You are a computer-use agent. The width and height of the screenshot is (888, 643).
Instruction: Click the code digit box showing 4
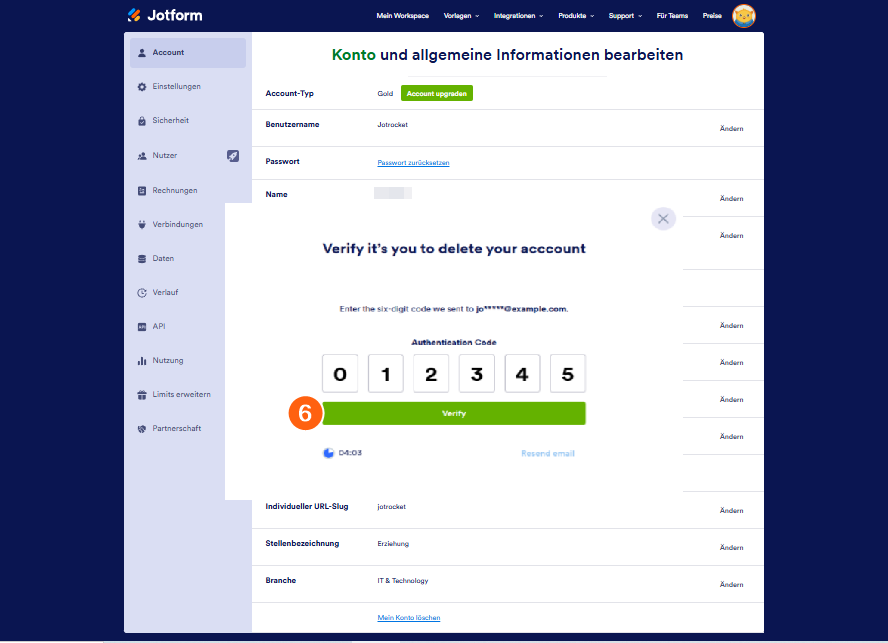point(522,373)
